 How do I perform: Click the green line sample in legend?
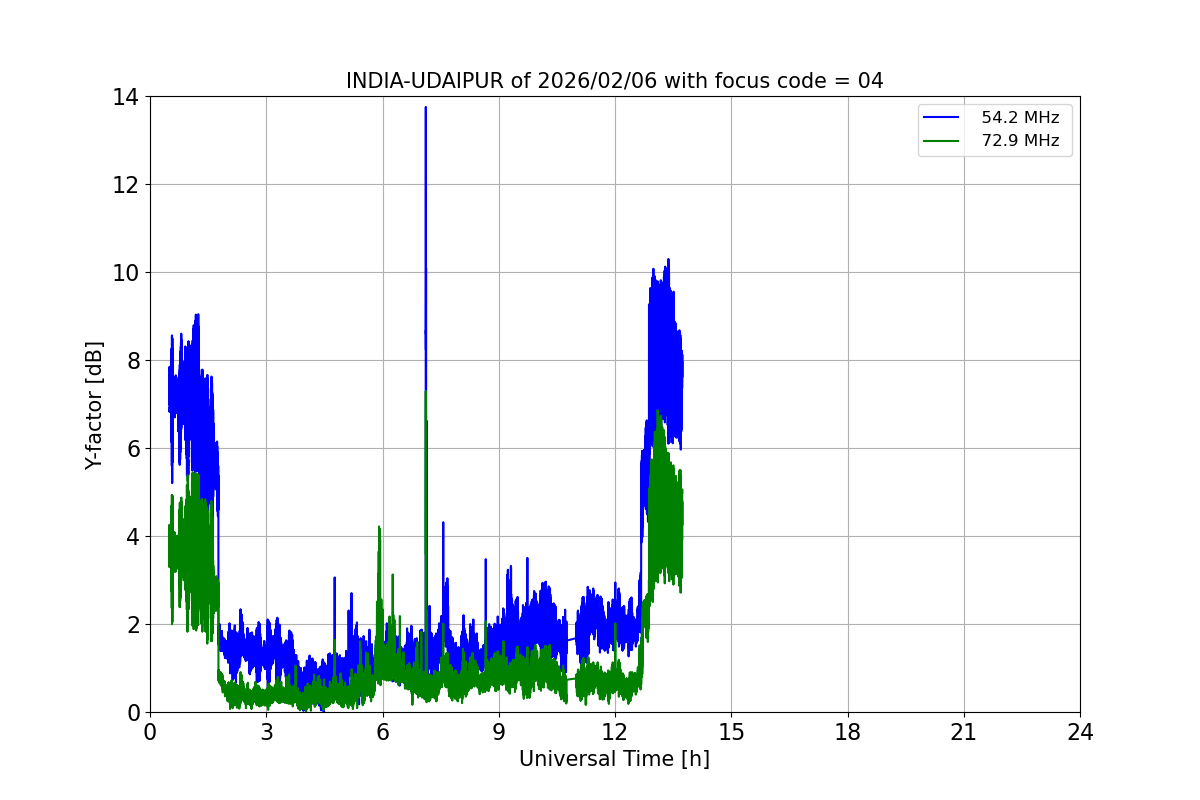[943, 141]
